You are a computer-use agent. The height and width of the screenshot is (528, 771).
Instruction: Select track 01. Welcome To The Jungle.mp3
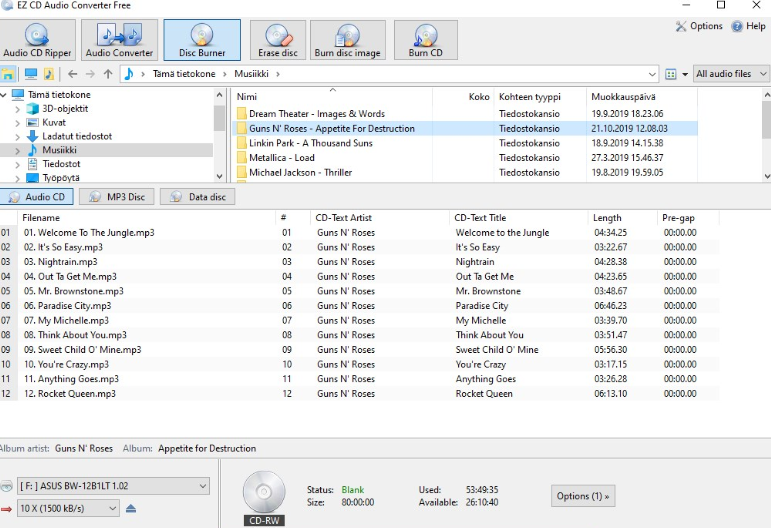[89, 233]
